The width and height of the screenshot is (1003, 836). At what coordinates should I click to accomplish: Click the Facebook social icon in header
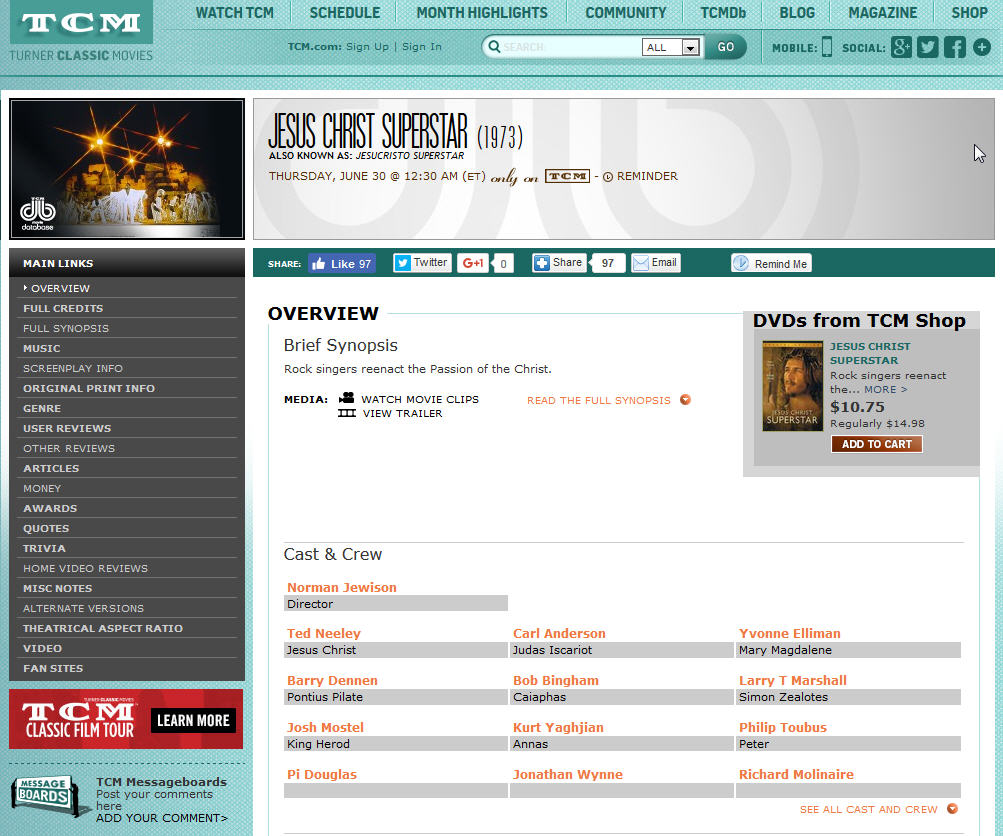pos(955,47)
